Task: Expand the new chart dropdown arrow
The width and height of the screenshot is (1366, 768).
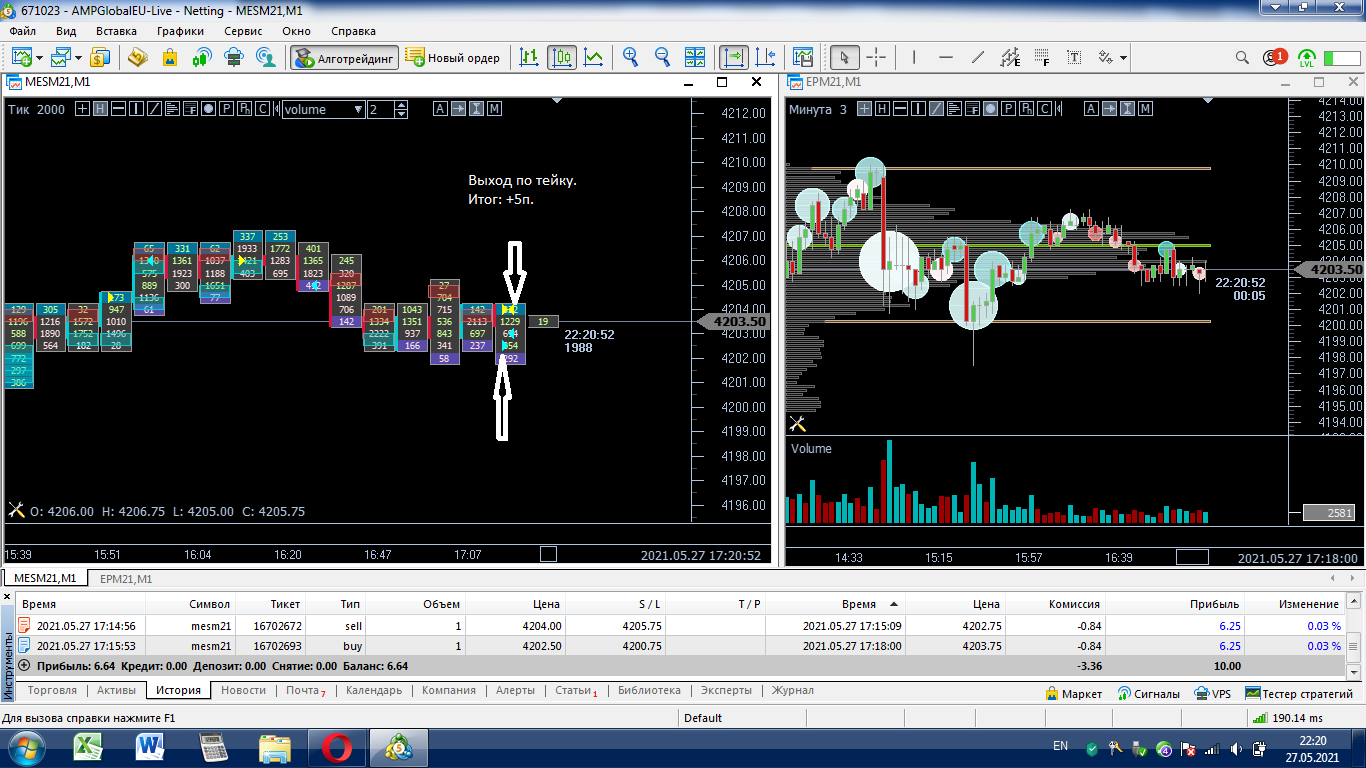Action: (38, 58)
